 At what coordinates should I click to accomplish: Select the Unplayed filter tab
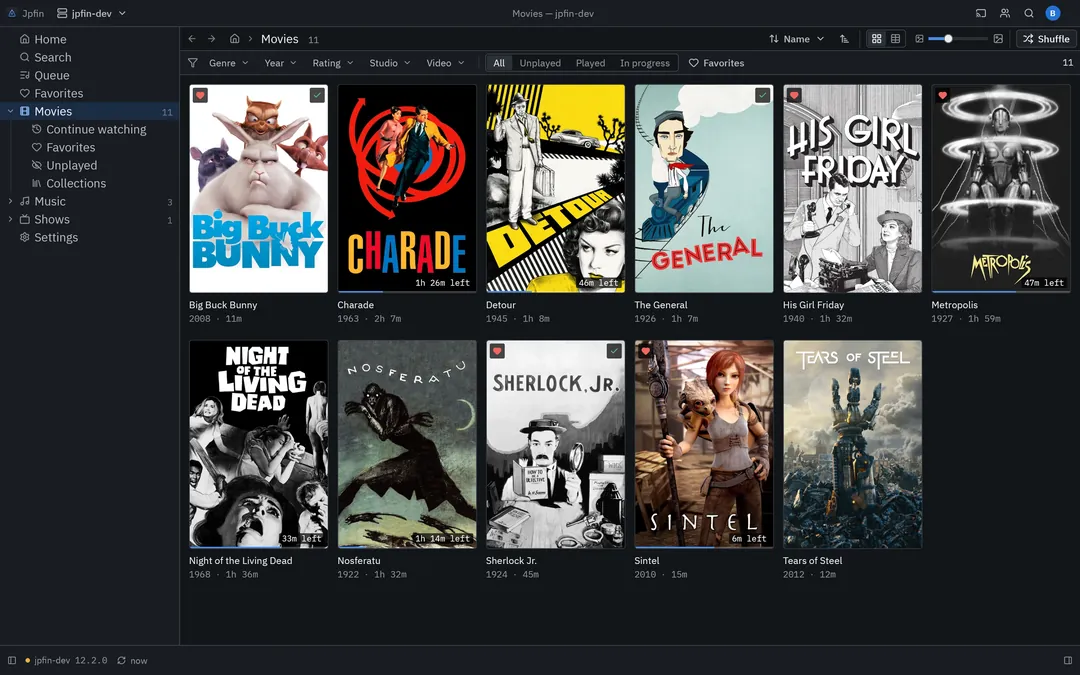tap(540, 63)
